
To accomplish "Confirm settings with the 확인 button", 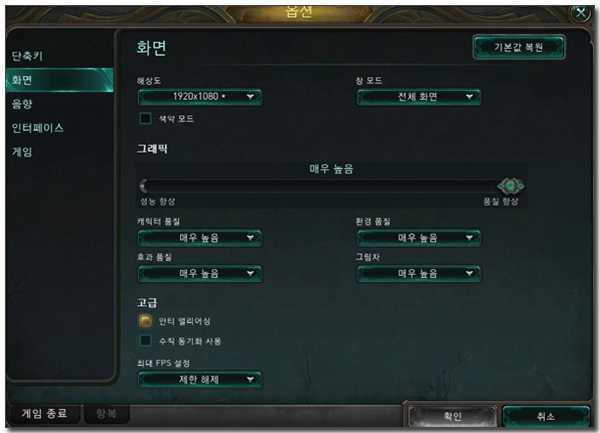I will tap(452, 416).
